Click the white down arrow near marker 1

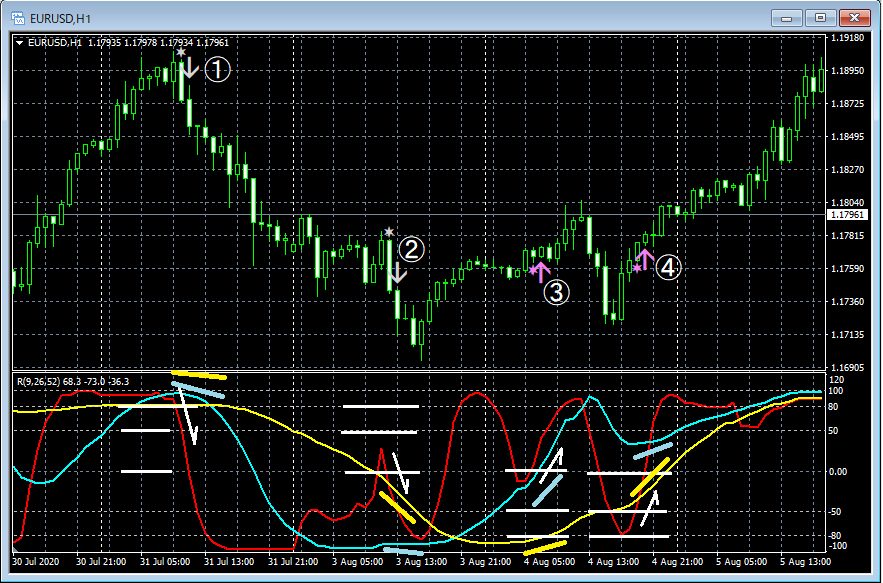[x=190, y=66]
